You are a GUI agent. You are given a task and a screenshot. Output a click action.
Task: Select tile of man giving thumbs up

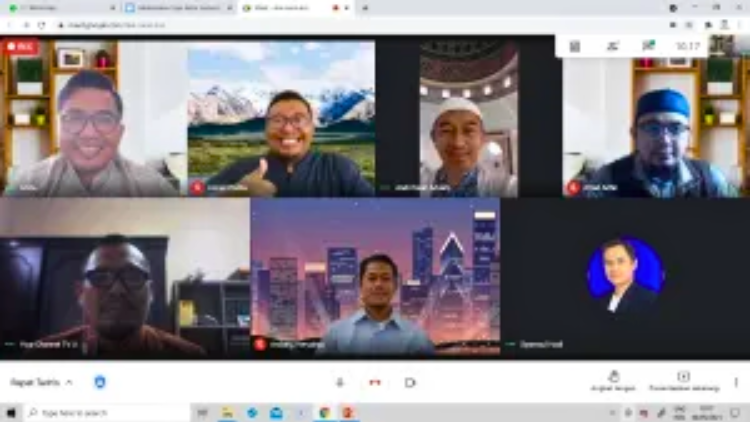281,119
